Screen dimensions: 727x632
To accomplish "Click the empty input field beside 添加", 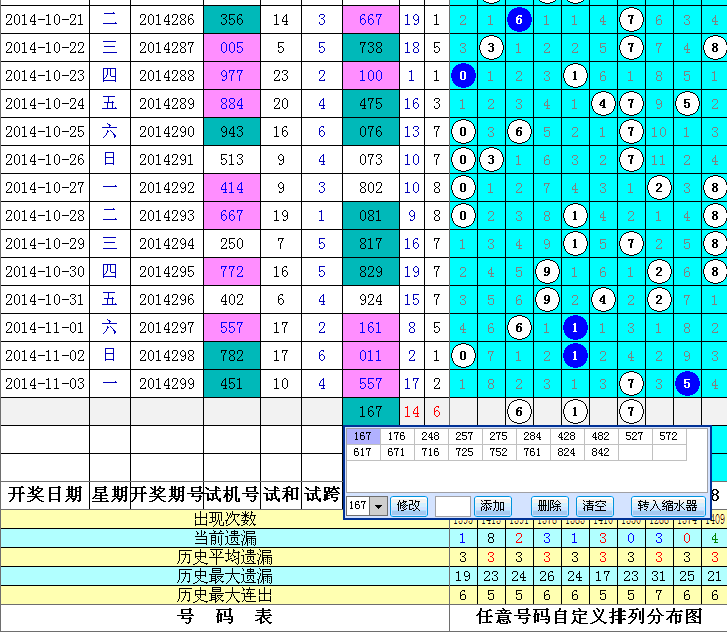I will point(452,507).
